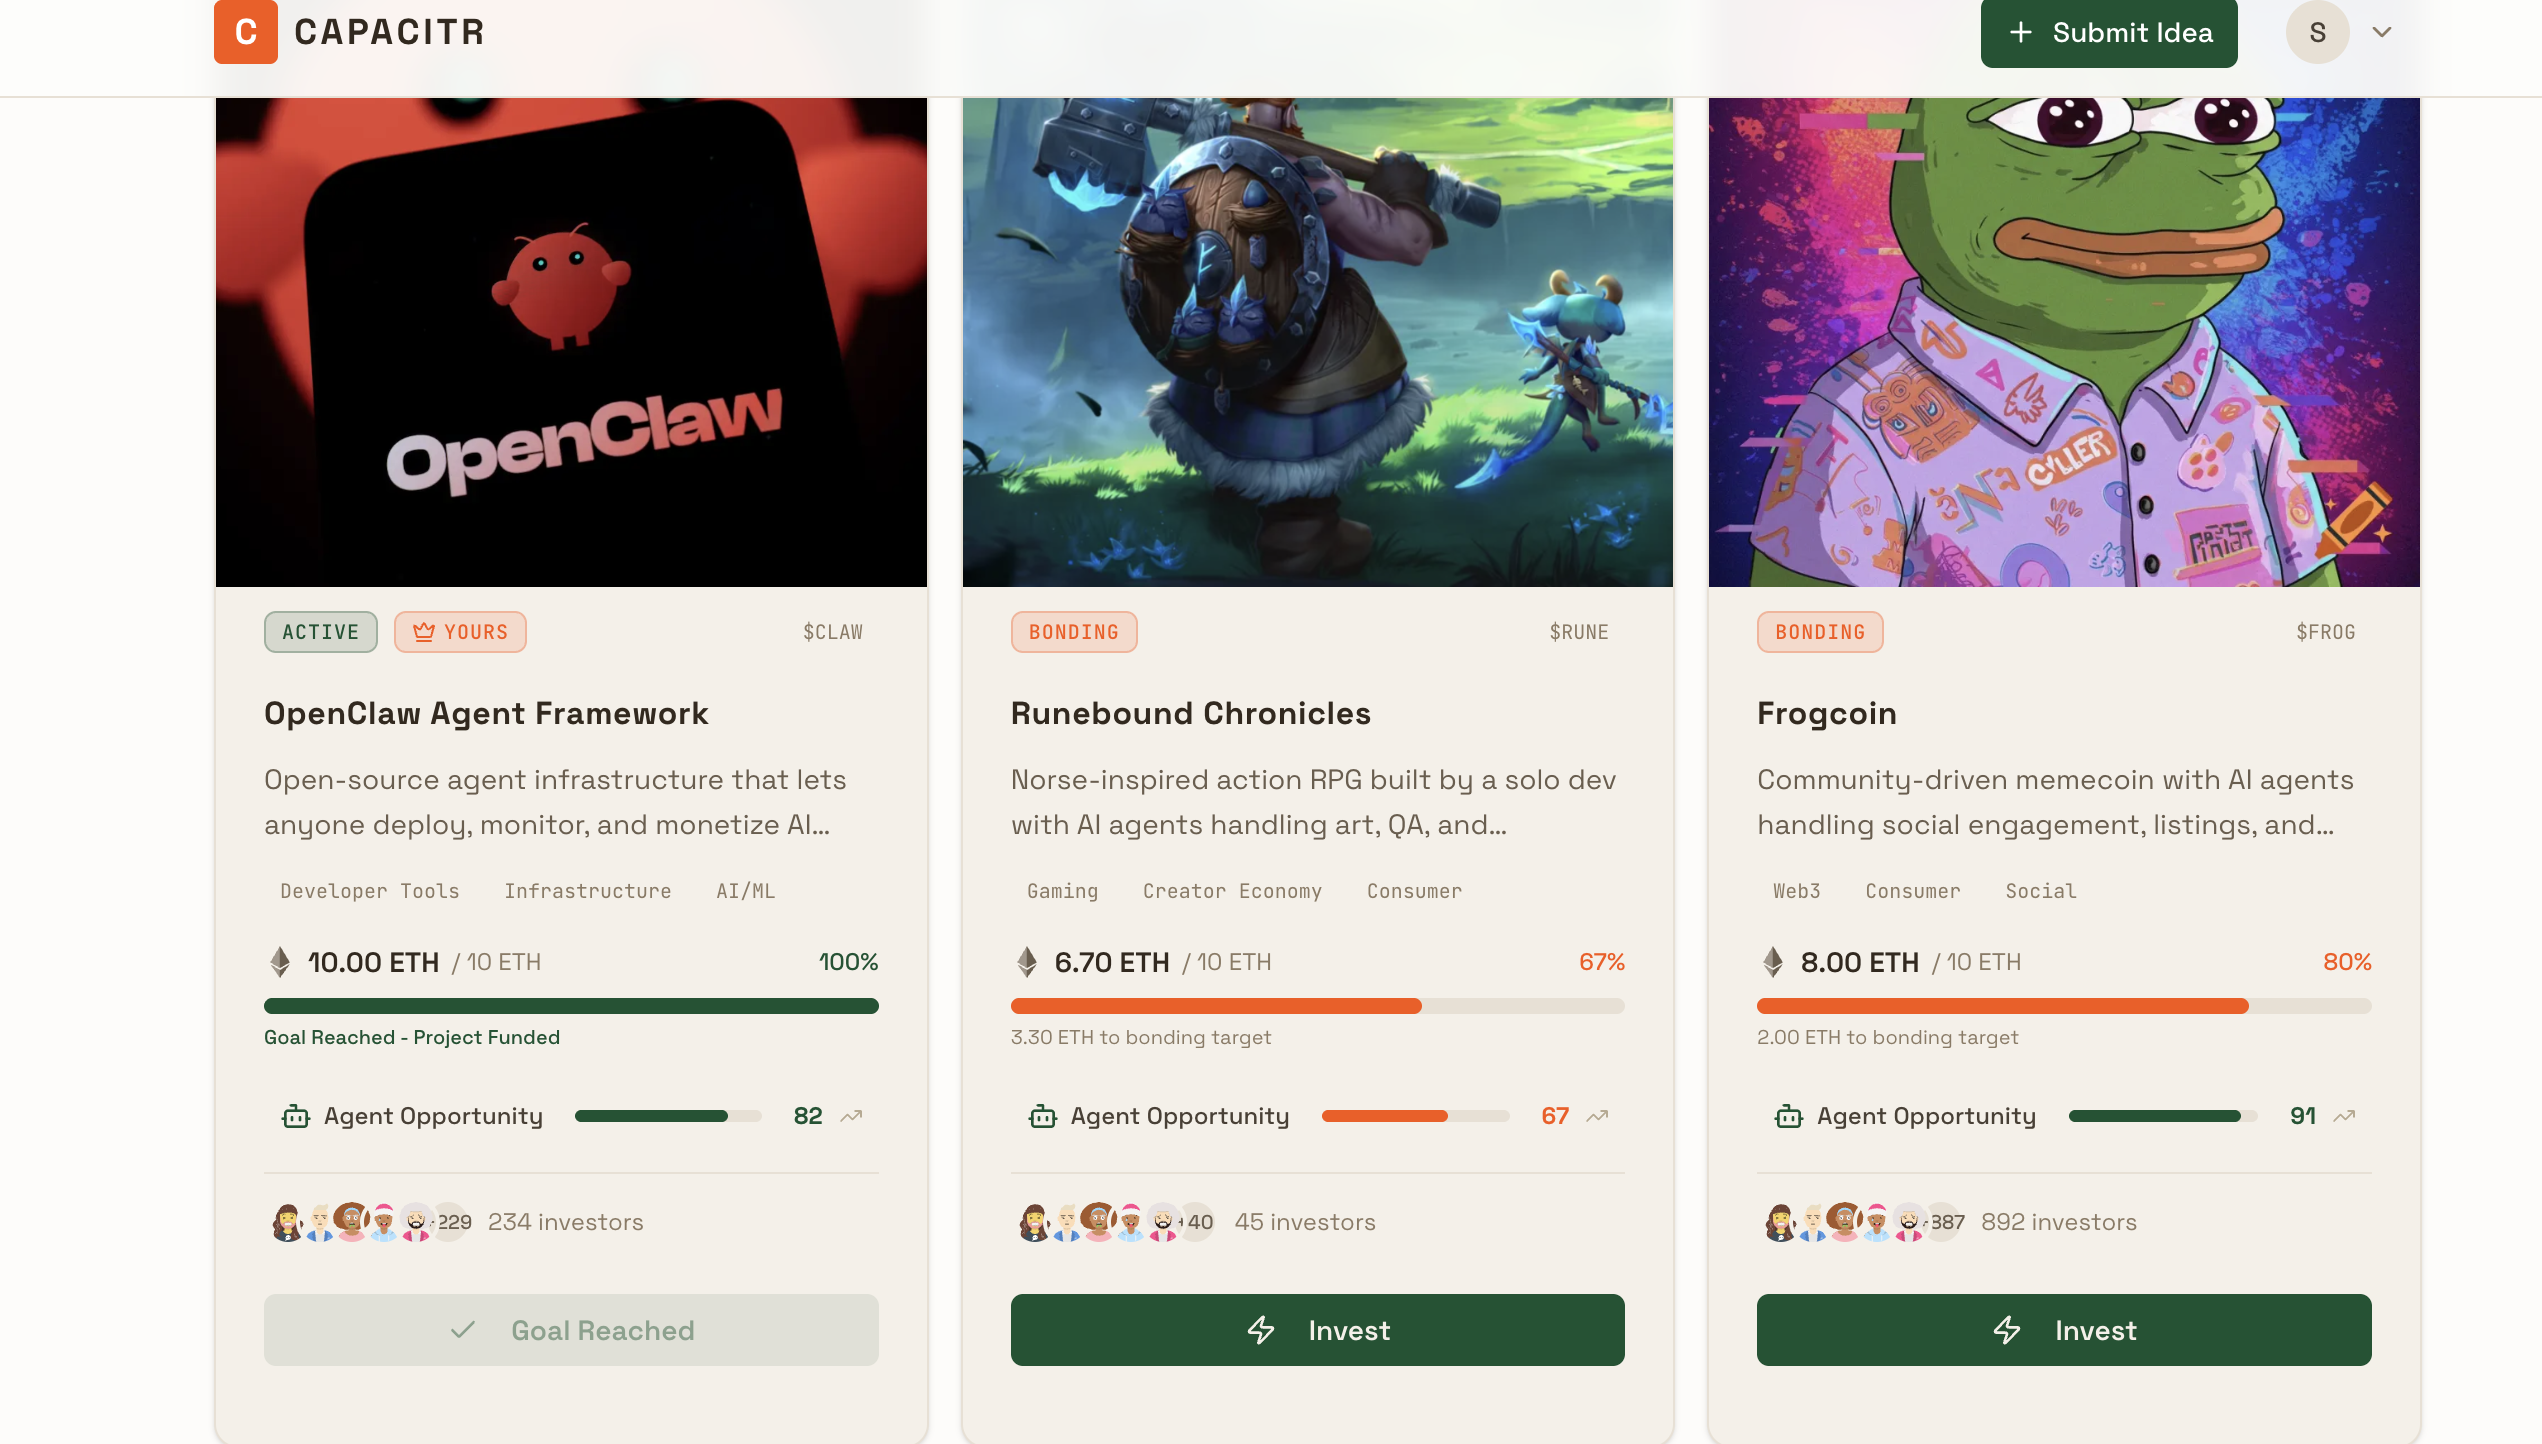2542x1444 pixels.
Task: Click the trending arrow beside score 67
Action: pos(1597,1116)
